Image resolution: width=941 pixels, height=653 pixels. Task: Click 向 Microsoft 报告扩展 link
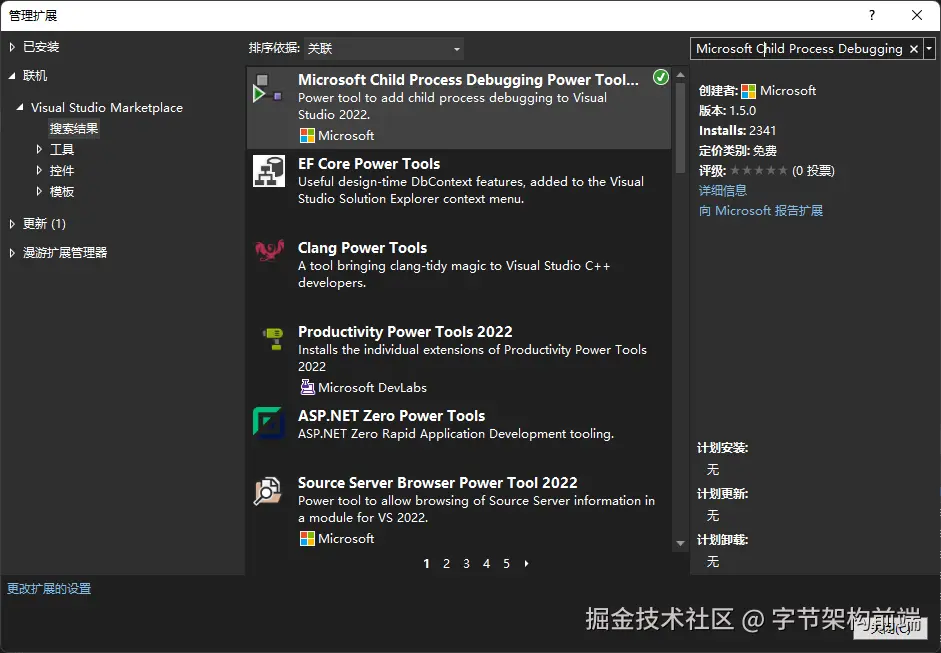point(760,211)
